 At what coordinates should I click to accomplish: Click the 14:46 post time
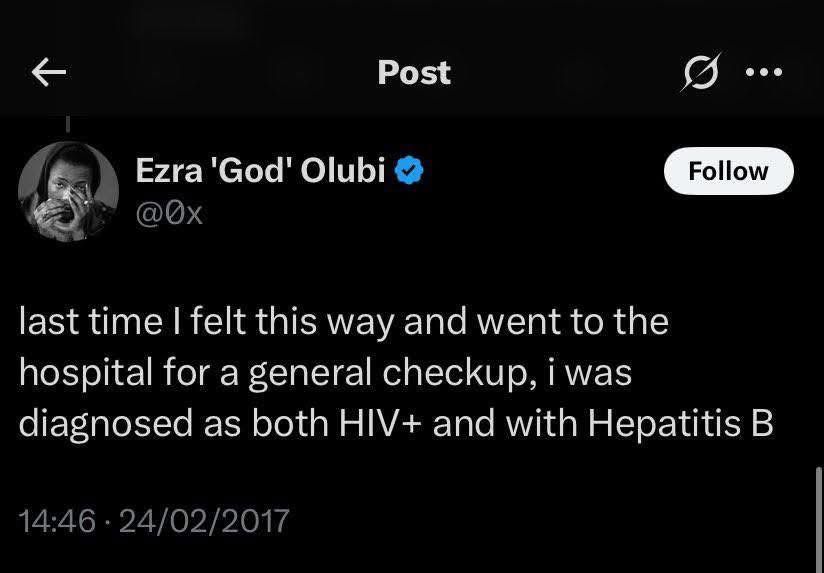57,520
